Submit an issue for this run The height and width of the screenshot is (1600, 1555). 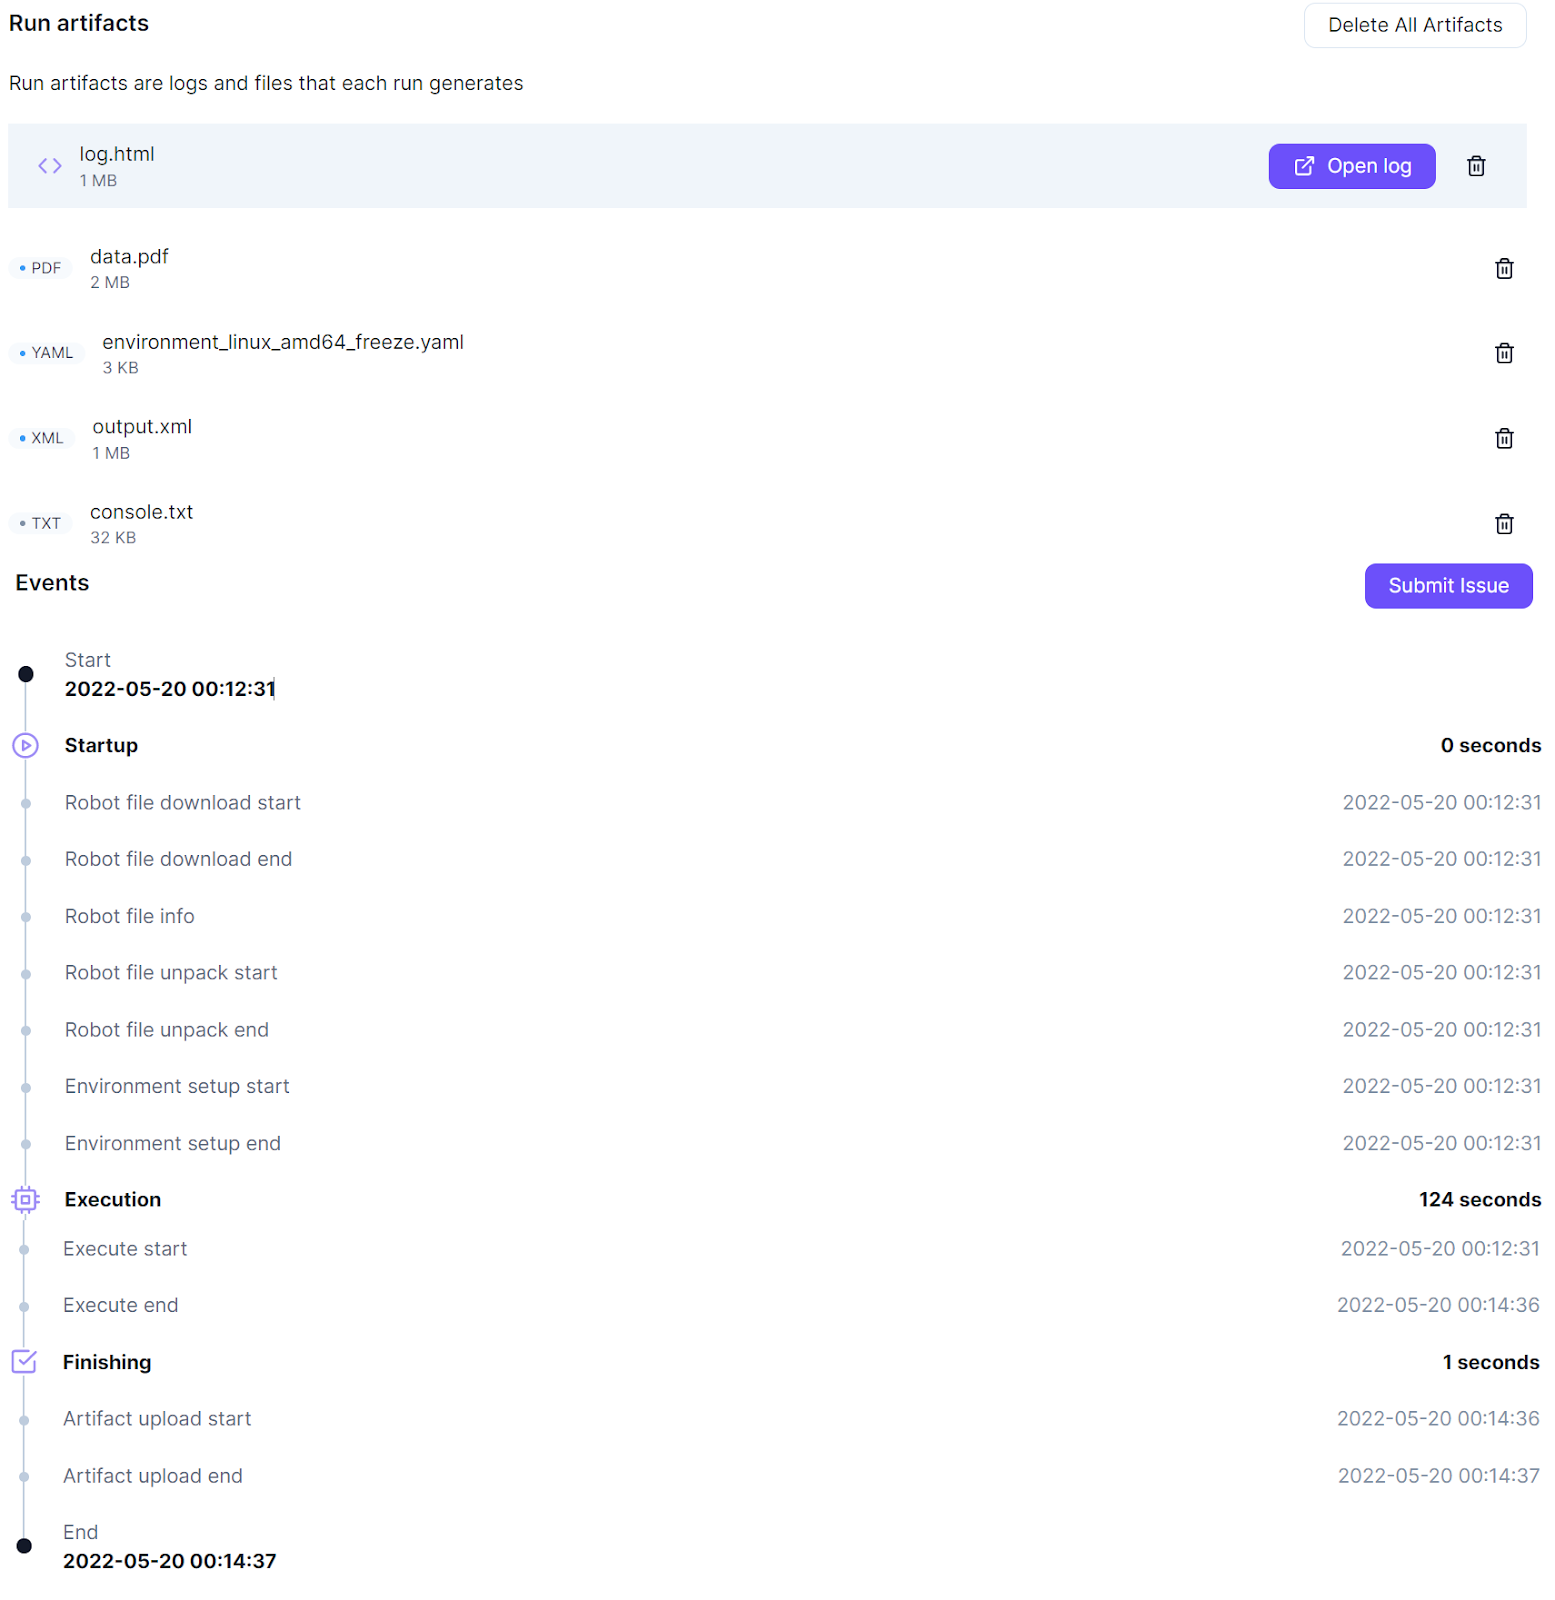(1448, 586)
